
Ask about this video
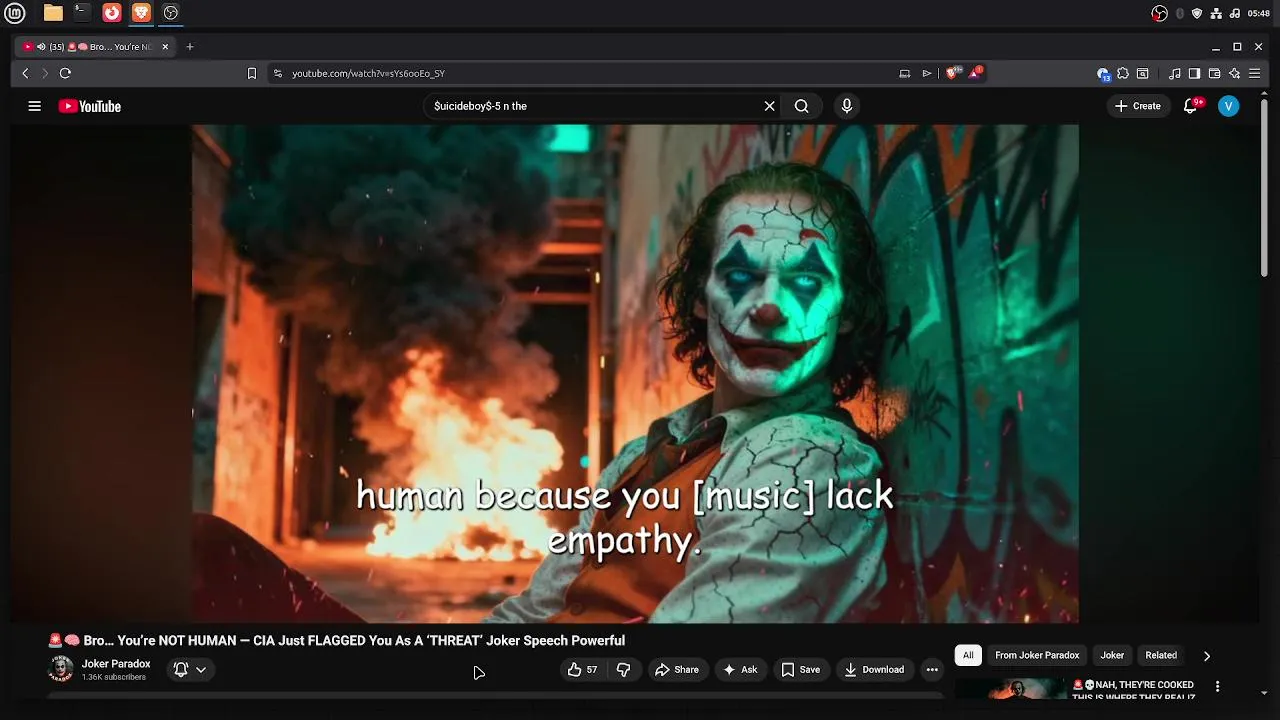click(740, 670)
